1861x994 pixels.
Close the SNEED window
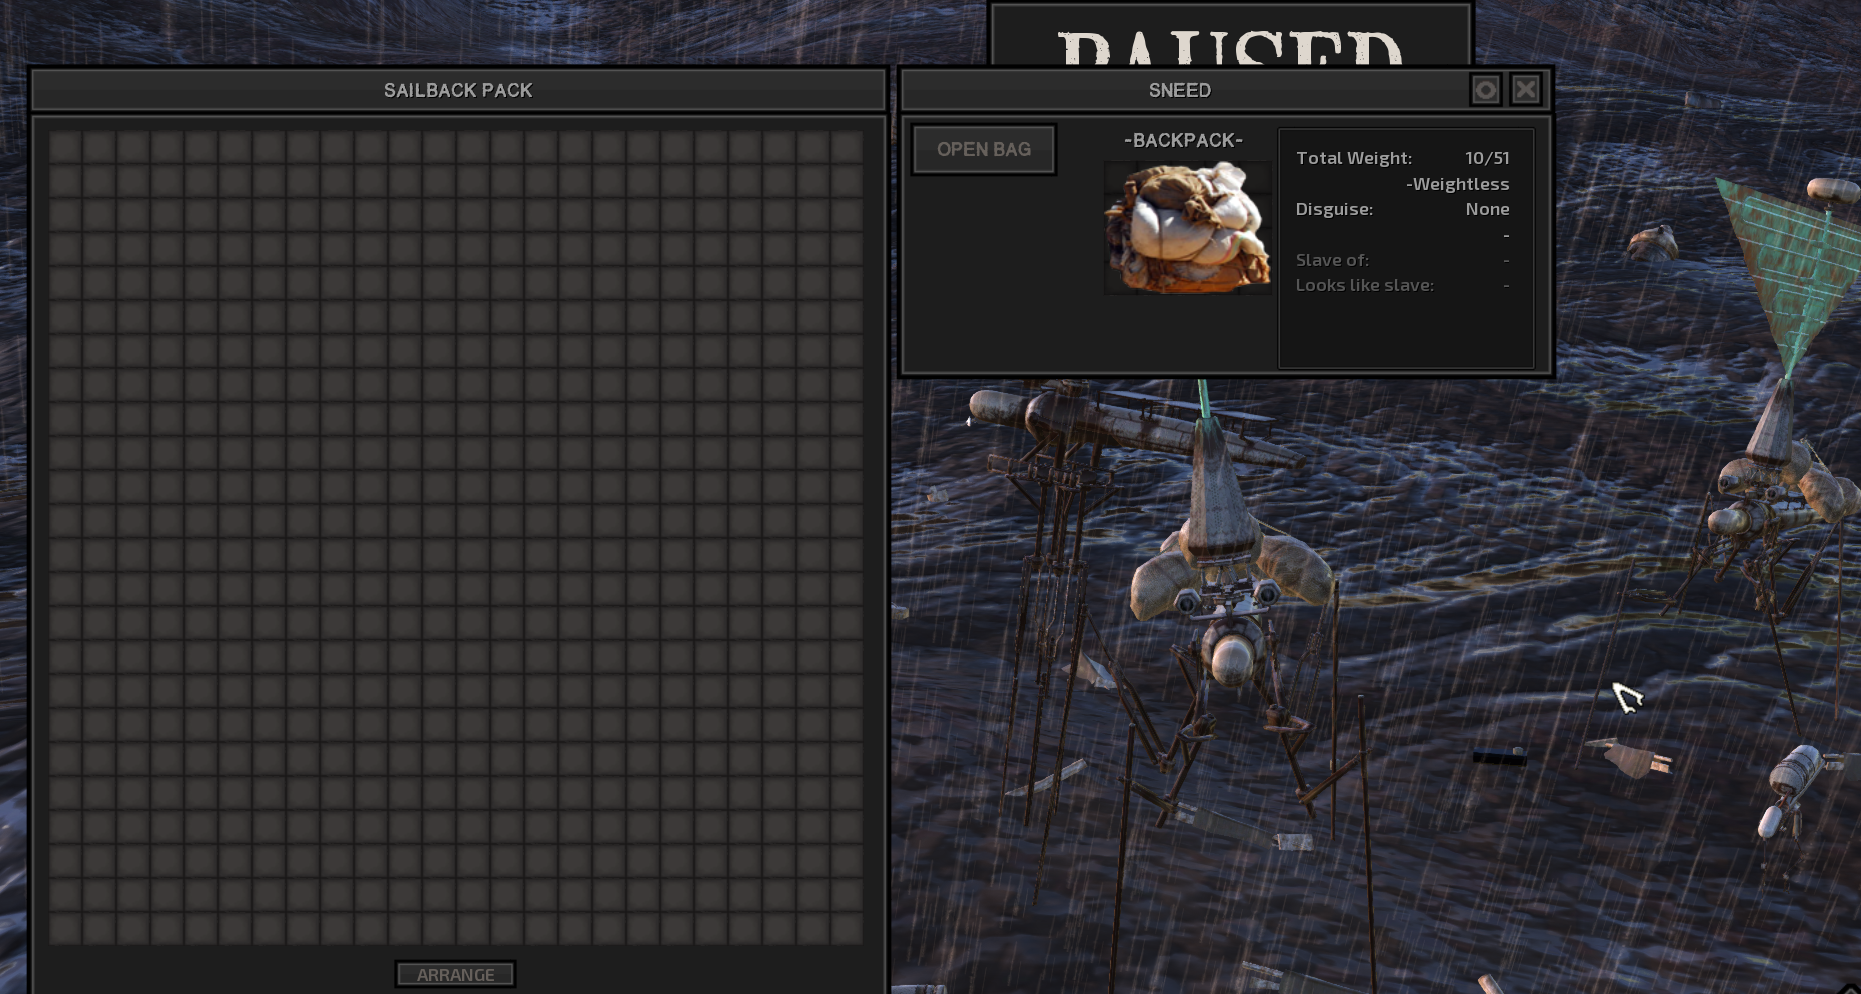tap(1526, 90)
